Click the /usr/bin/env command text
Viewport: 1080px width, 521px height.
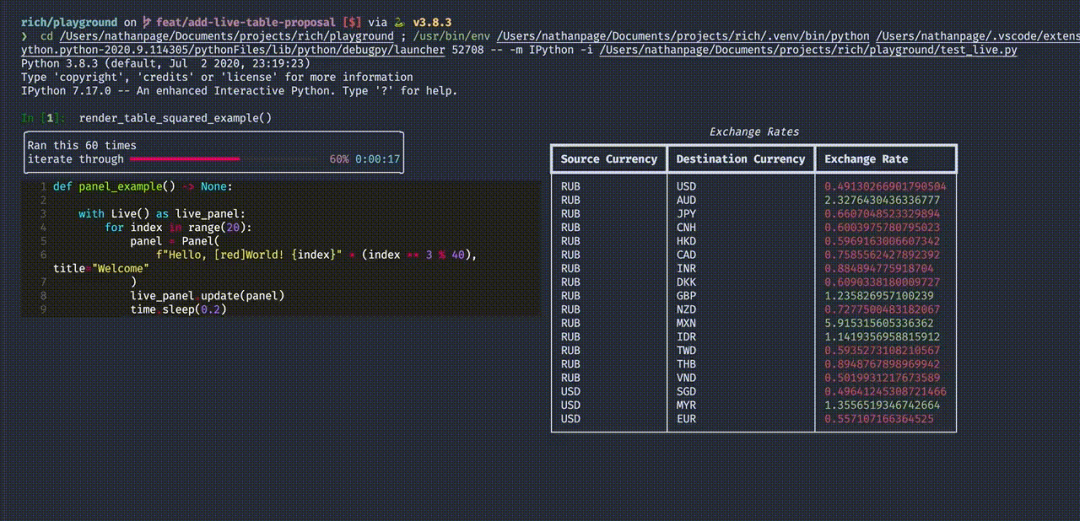(451, 36)
